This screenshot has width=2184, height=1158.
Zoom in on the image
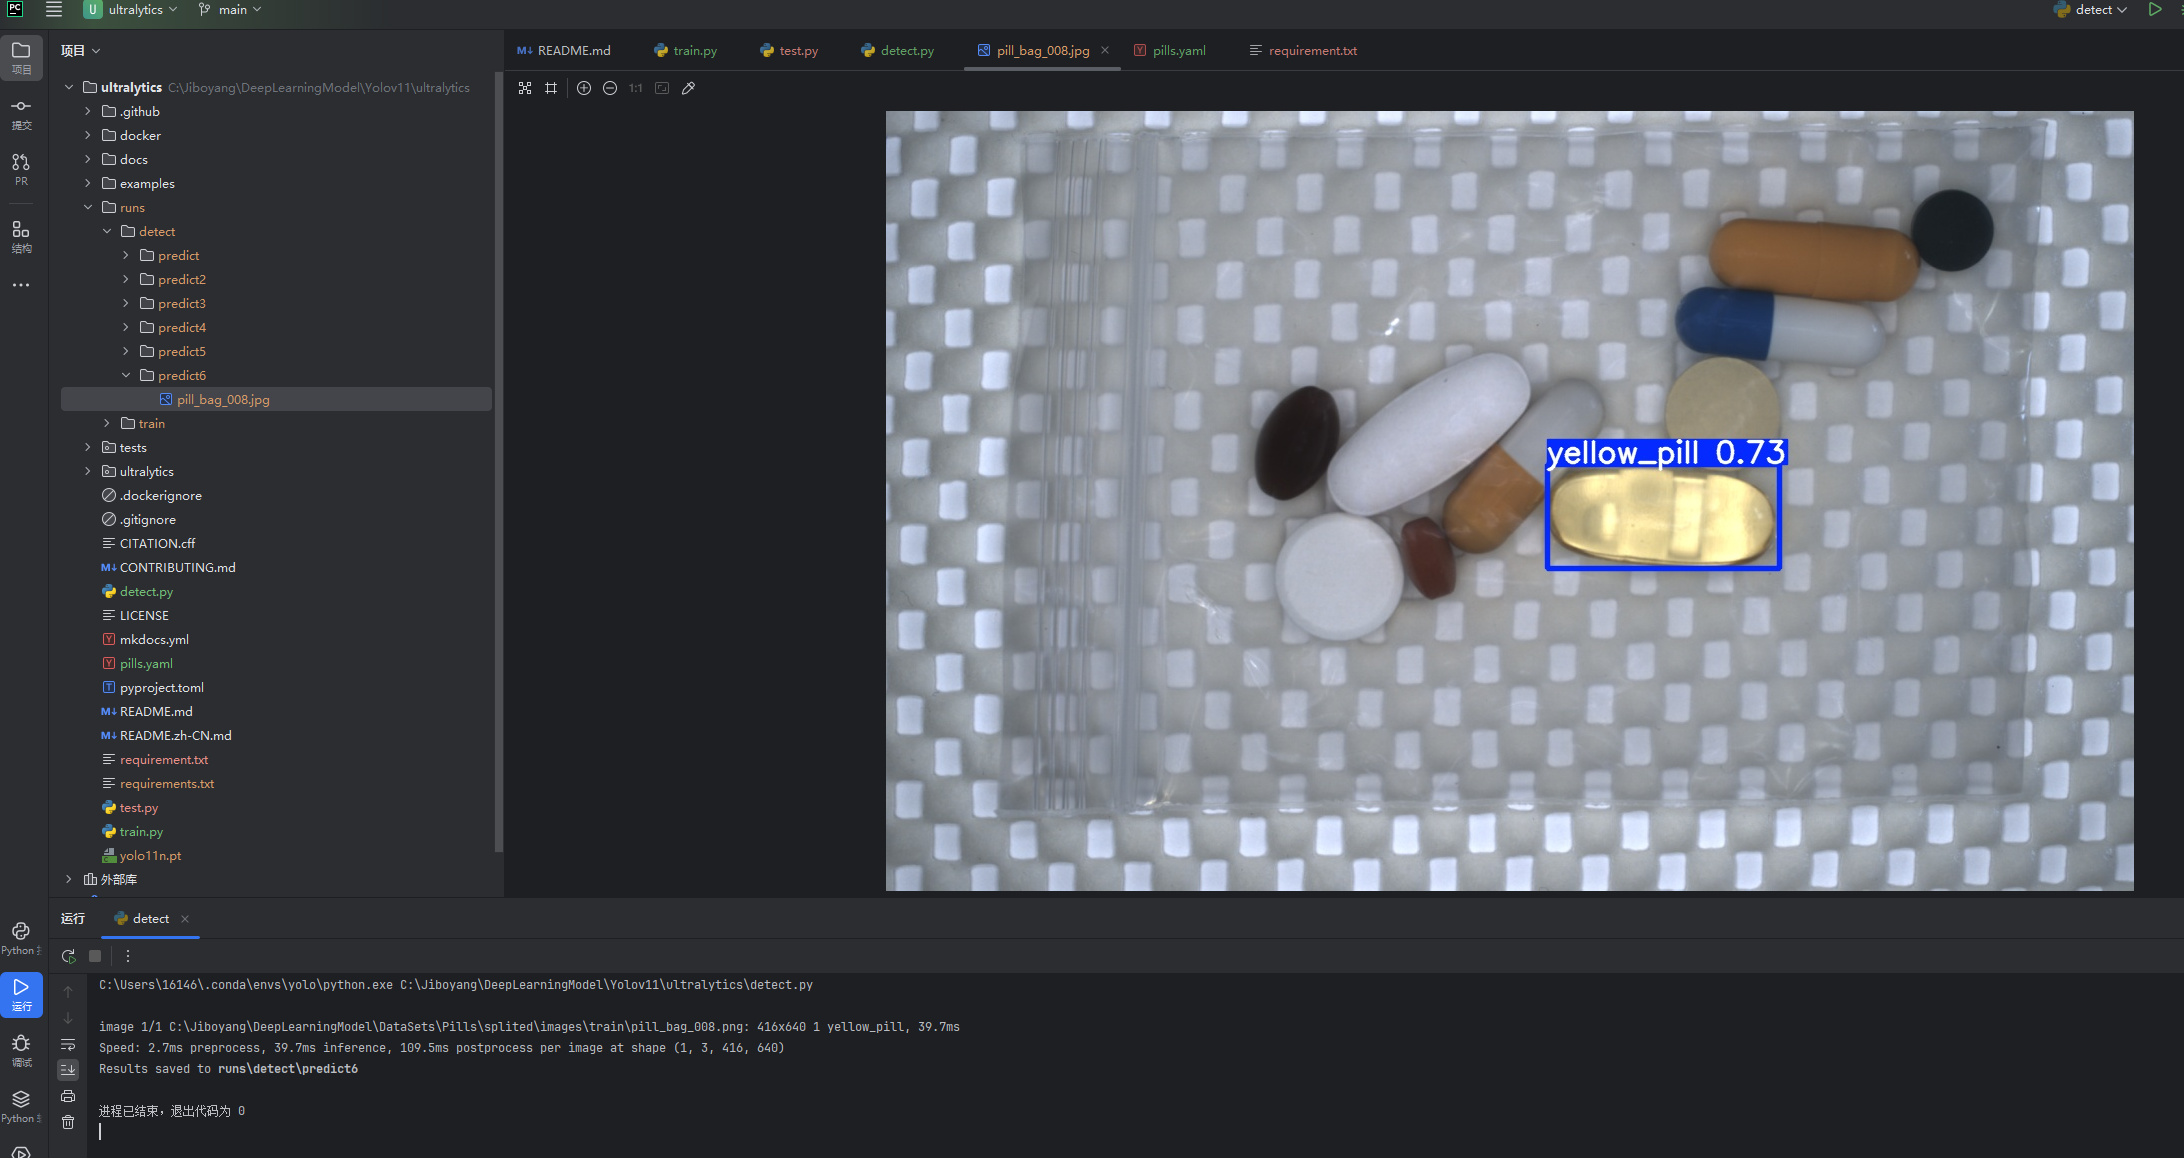pos(584,88)
